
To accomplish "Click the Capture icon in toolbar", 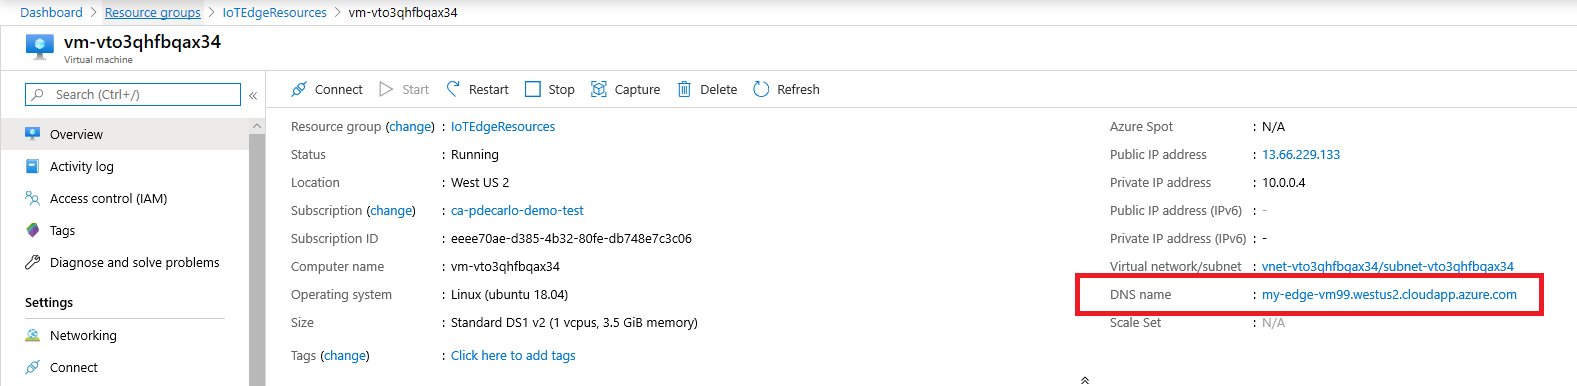I will click(x=599, y=89).
